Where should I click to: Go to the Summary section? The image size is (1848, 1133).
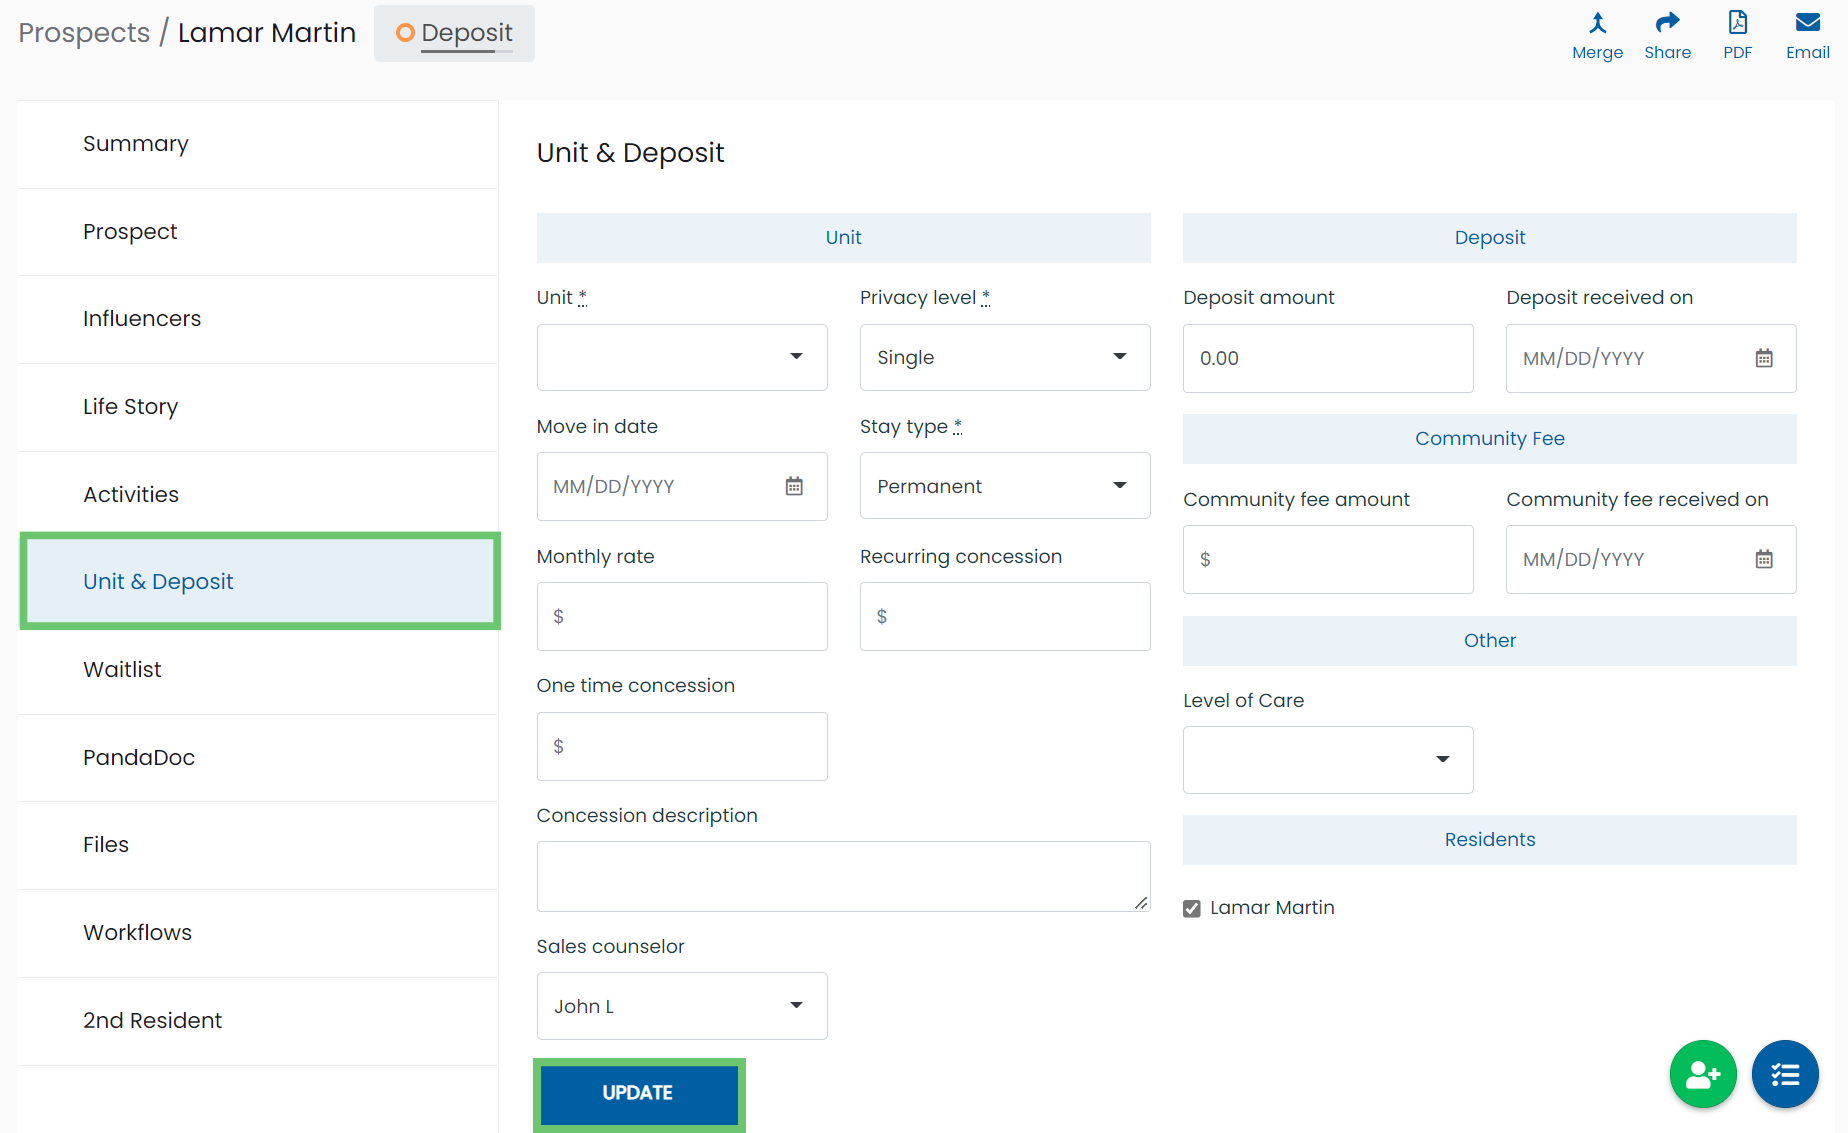[258, 144]
